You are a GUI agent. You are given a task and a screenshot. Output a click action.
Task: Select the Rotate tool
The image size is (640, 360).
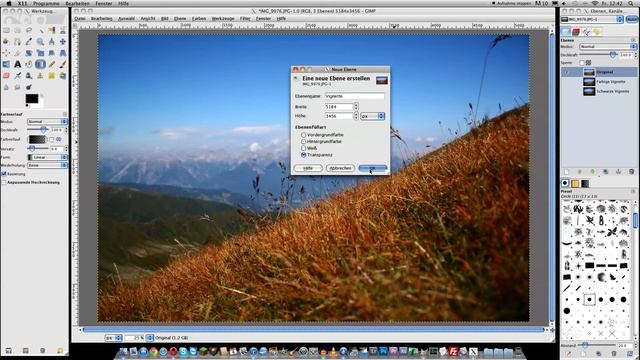click(29, 53)
